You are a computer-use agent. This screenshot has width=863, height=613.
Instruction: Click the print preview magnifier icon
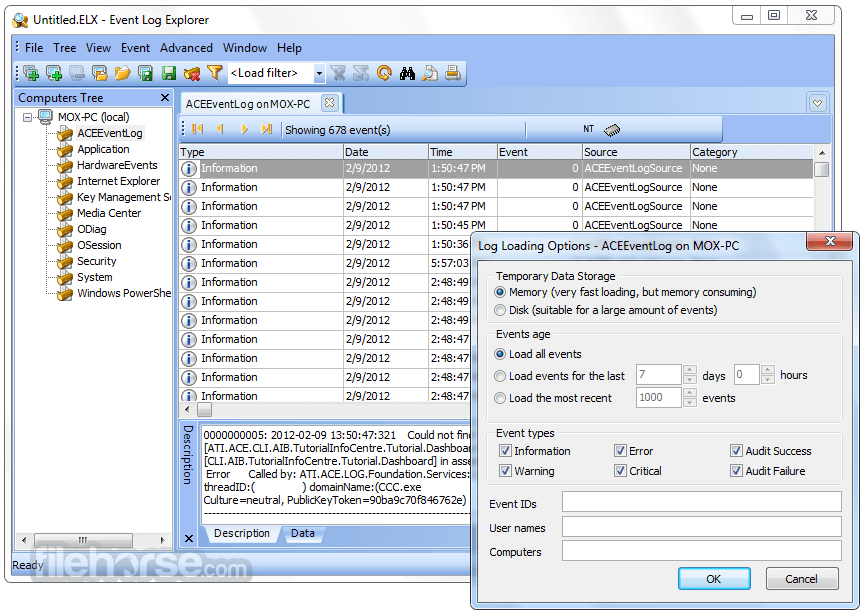[430, 73]
